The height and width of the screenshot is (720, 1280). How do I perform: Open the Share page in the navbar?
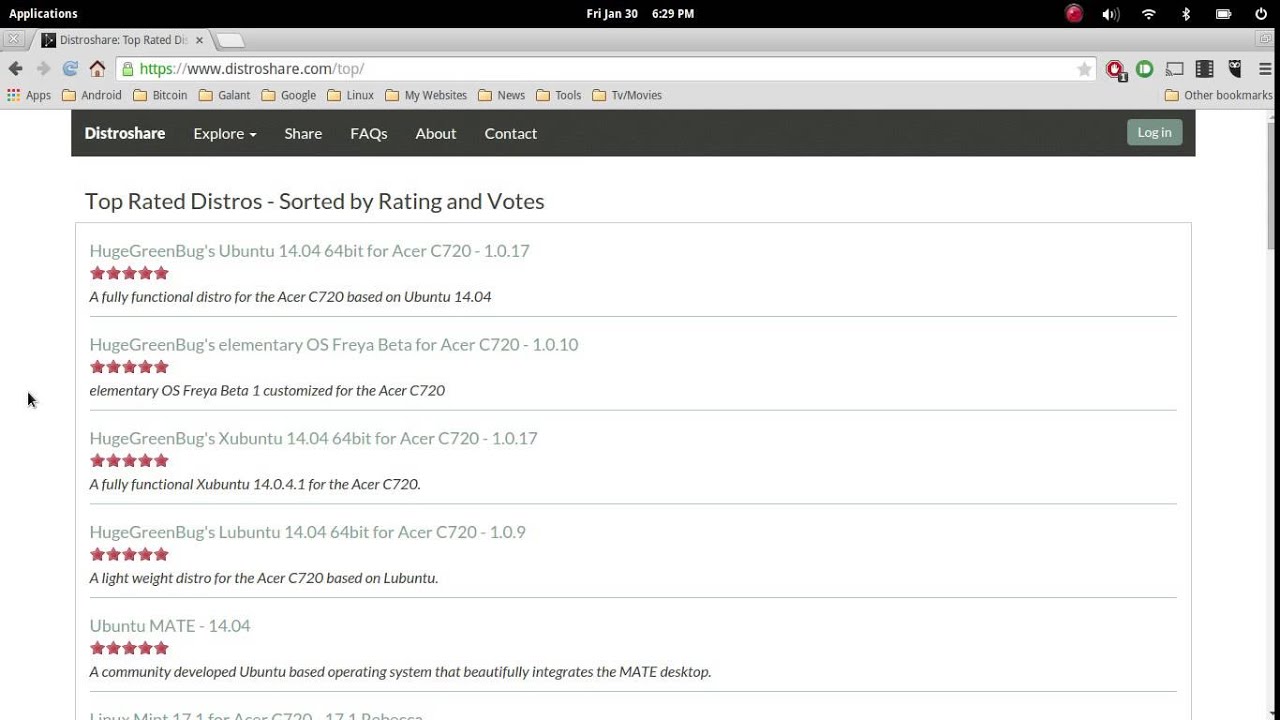[x=303, y=133]
